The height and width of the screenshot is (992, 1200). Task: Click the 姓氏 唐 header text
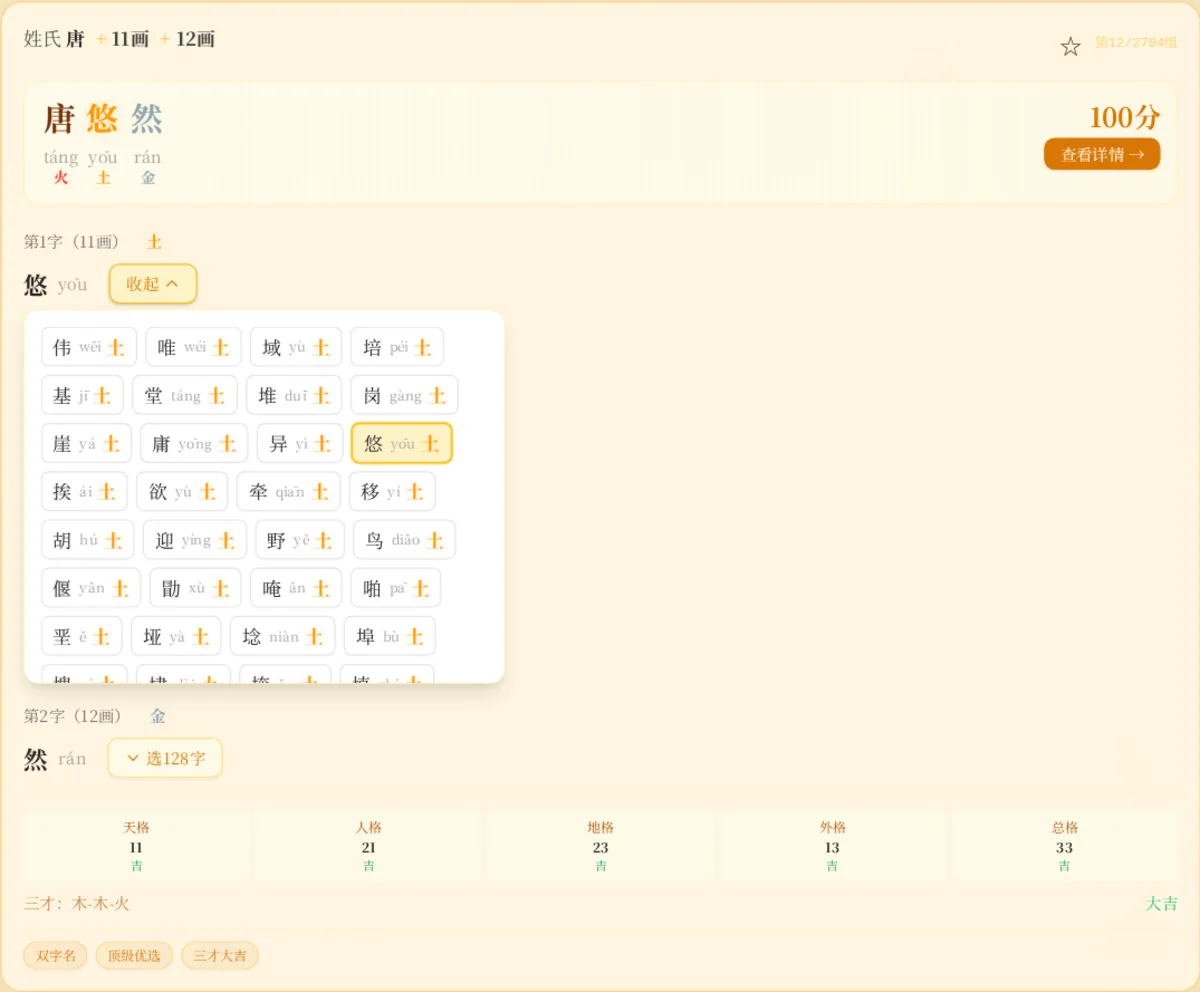pos(54,39)
